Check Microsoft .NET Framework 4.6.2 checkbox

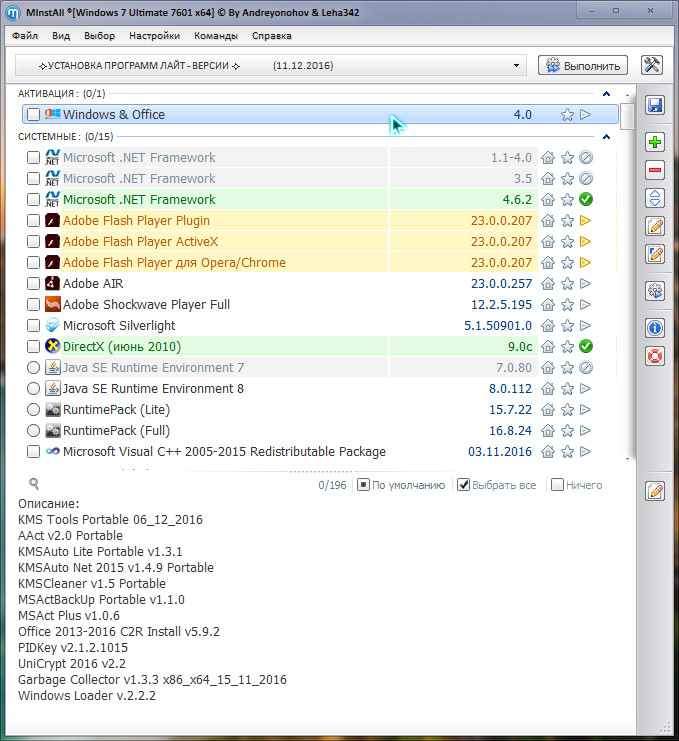point(34,199)
